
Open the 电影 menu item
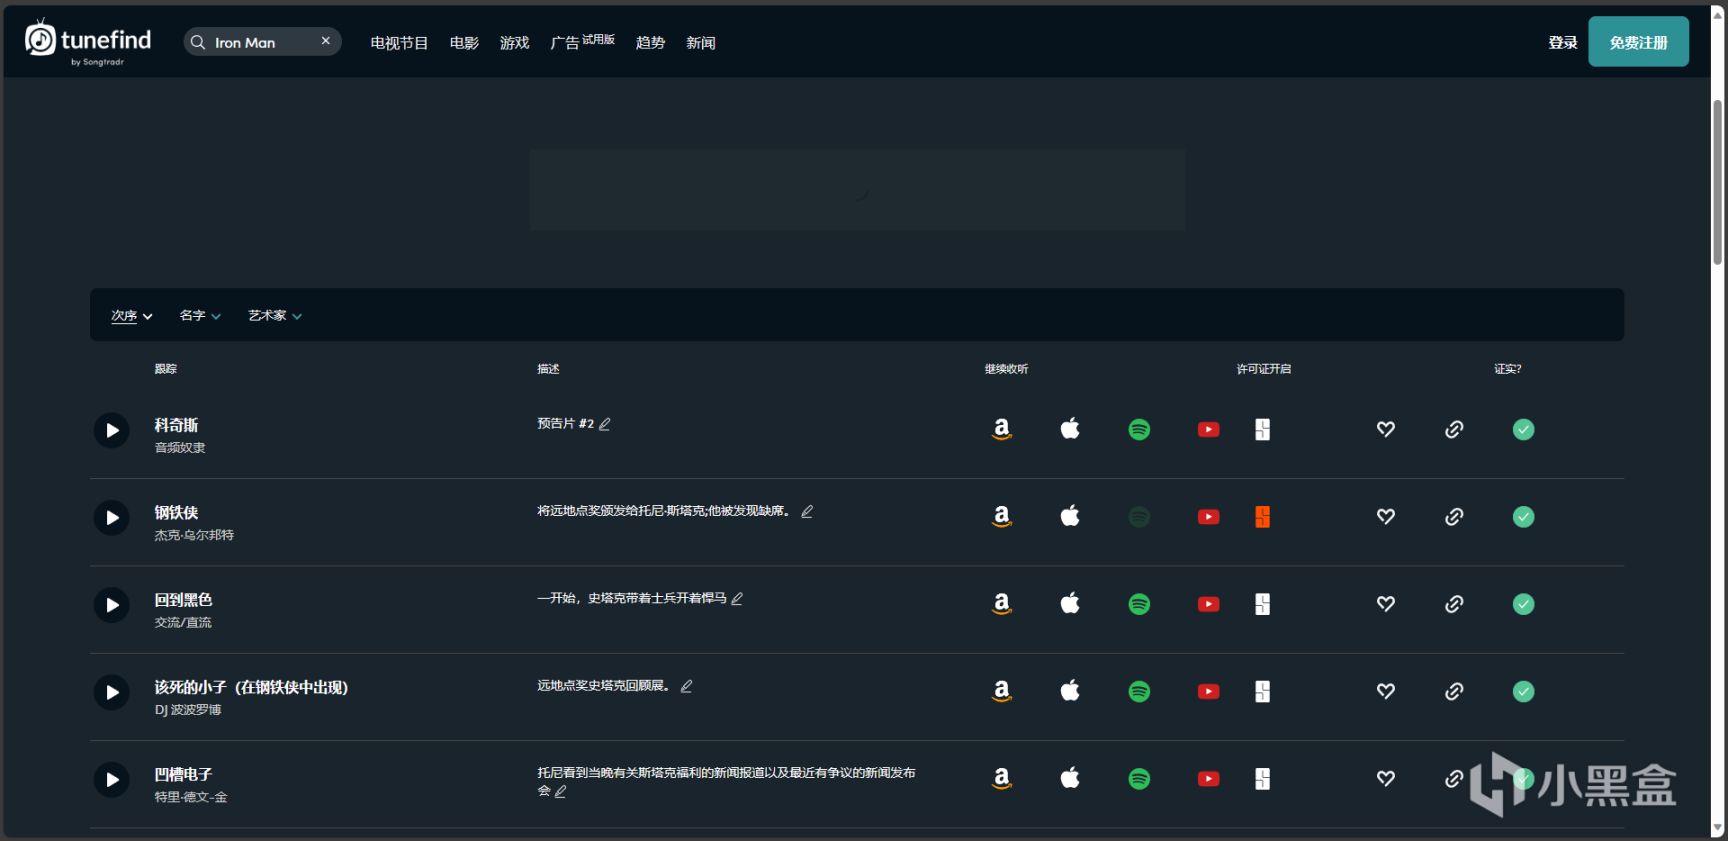pos(464,43)
